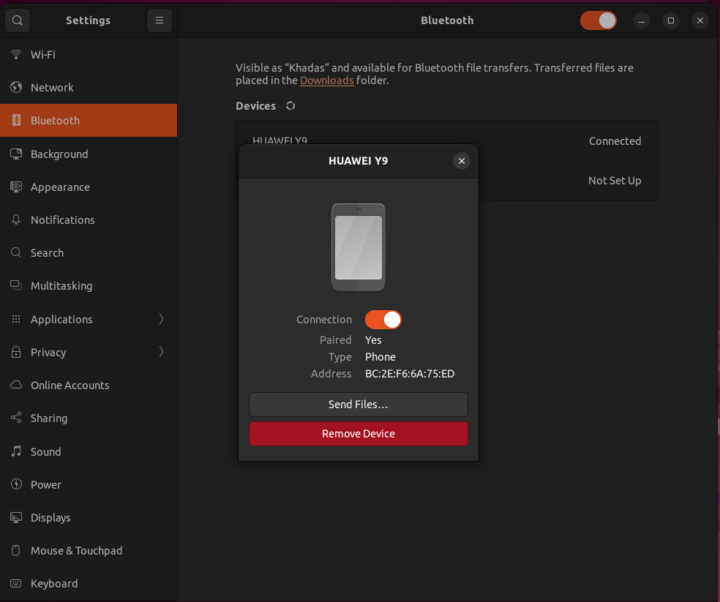The height and width of the screenshot is (602, 720).
Task: Click the Wi-Fi icon in sidebar
Action: click(x=16, y=54)
